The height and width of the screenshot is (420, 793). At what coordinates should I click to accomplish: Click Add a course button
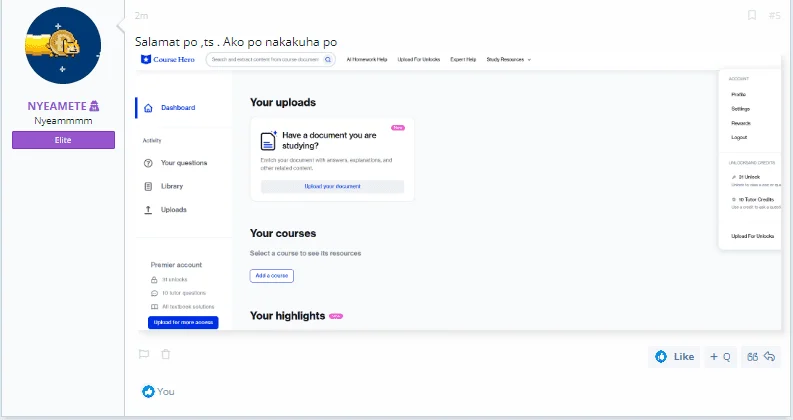(272, 276)
